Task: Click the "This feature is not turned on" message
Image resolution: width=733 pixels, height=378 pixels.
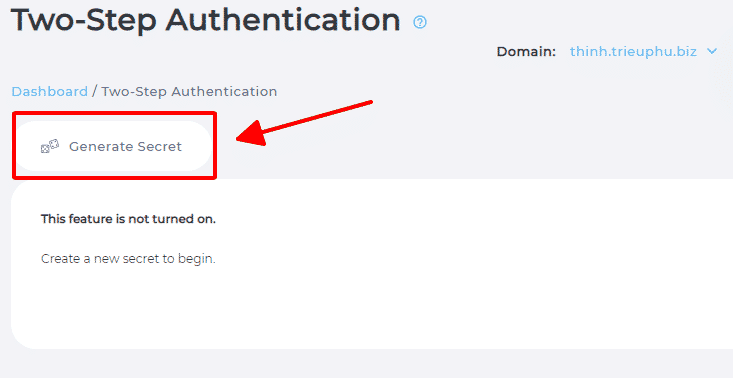Action: (129, 219)
